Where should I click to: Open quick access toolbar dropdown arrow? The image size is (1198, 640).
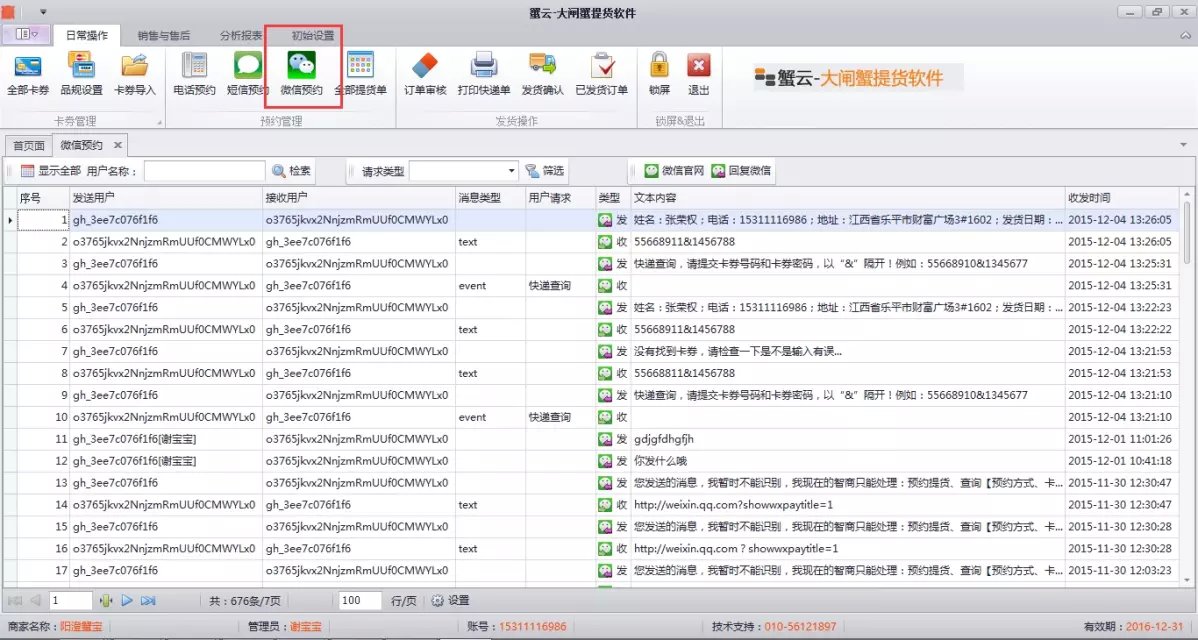43,11
